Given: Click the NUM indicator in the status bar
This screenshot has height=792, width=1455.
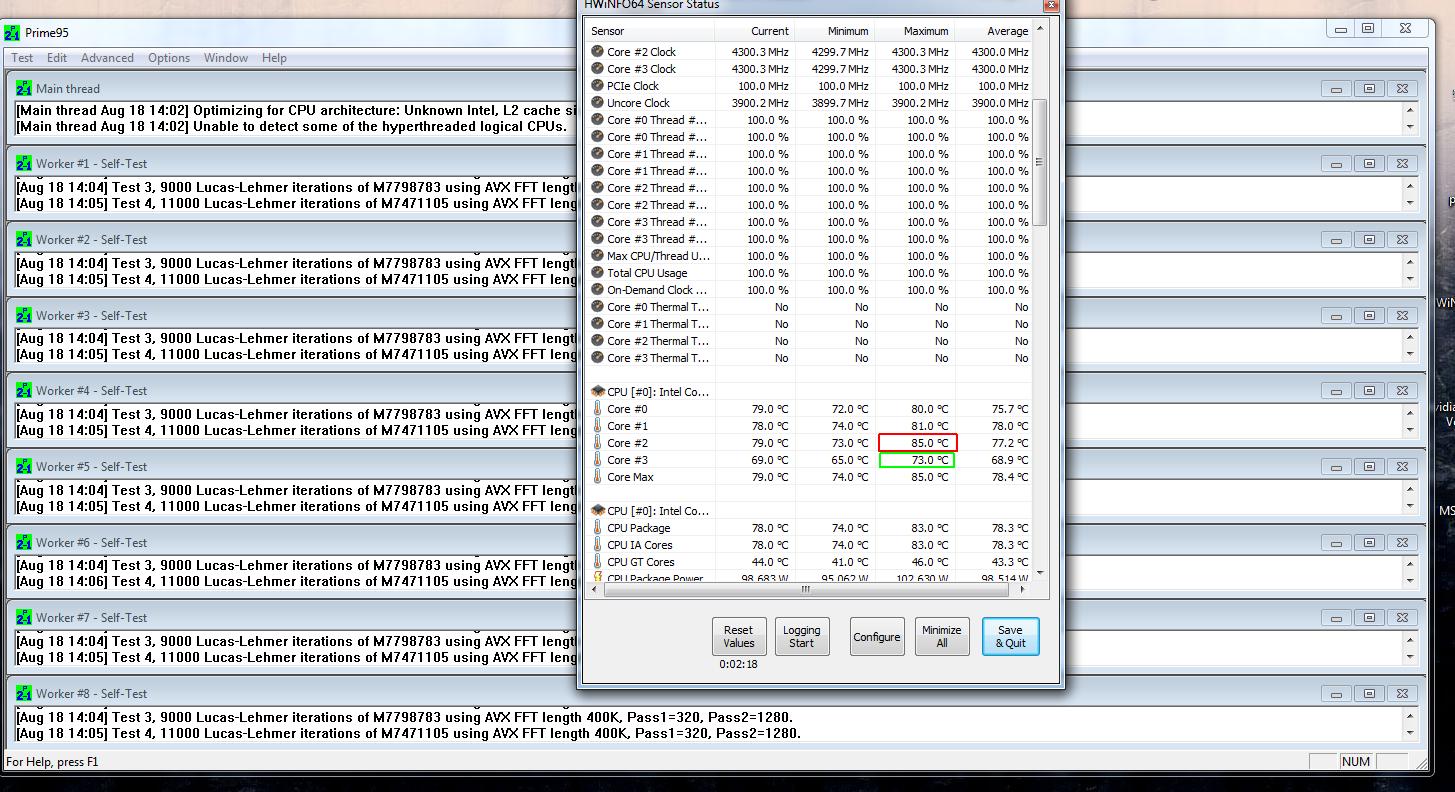Looking at the screenshot, I should [x=1356, y=762].
